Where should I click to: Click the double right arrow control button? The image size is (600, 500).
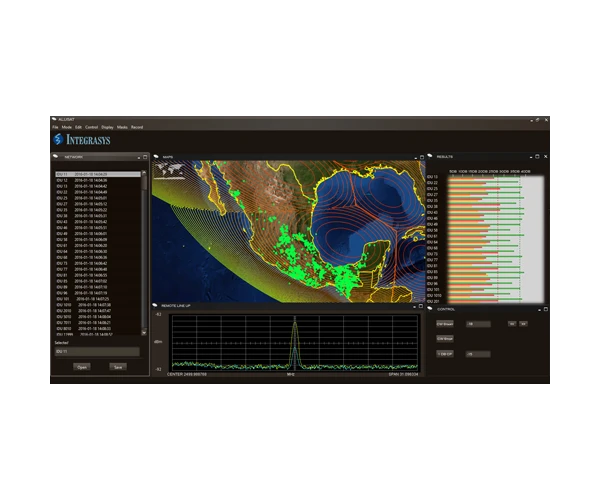tap(523, 324)
